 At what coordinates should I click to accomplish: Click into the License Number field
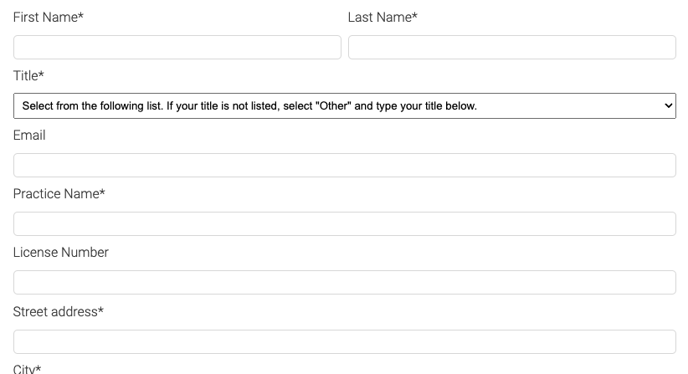click(x=344, y=282)
